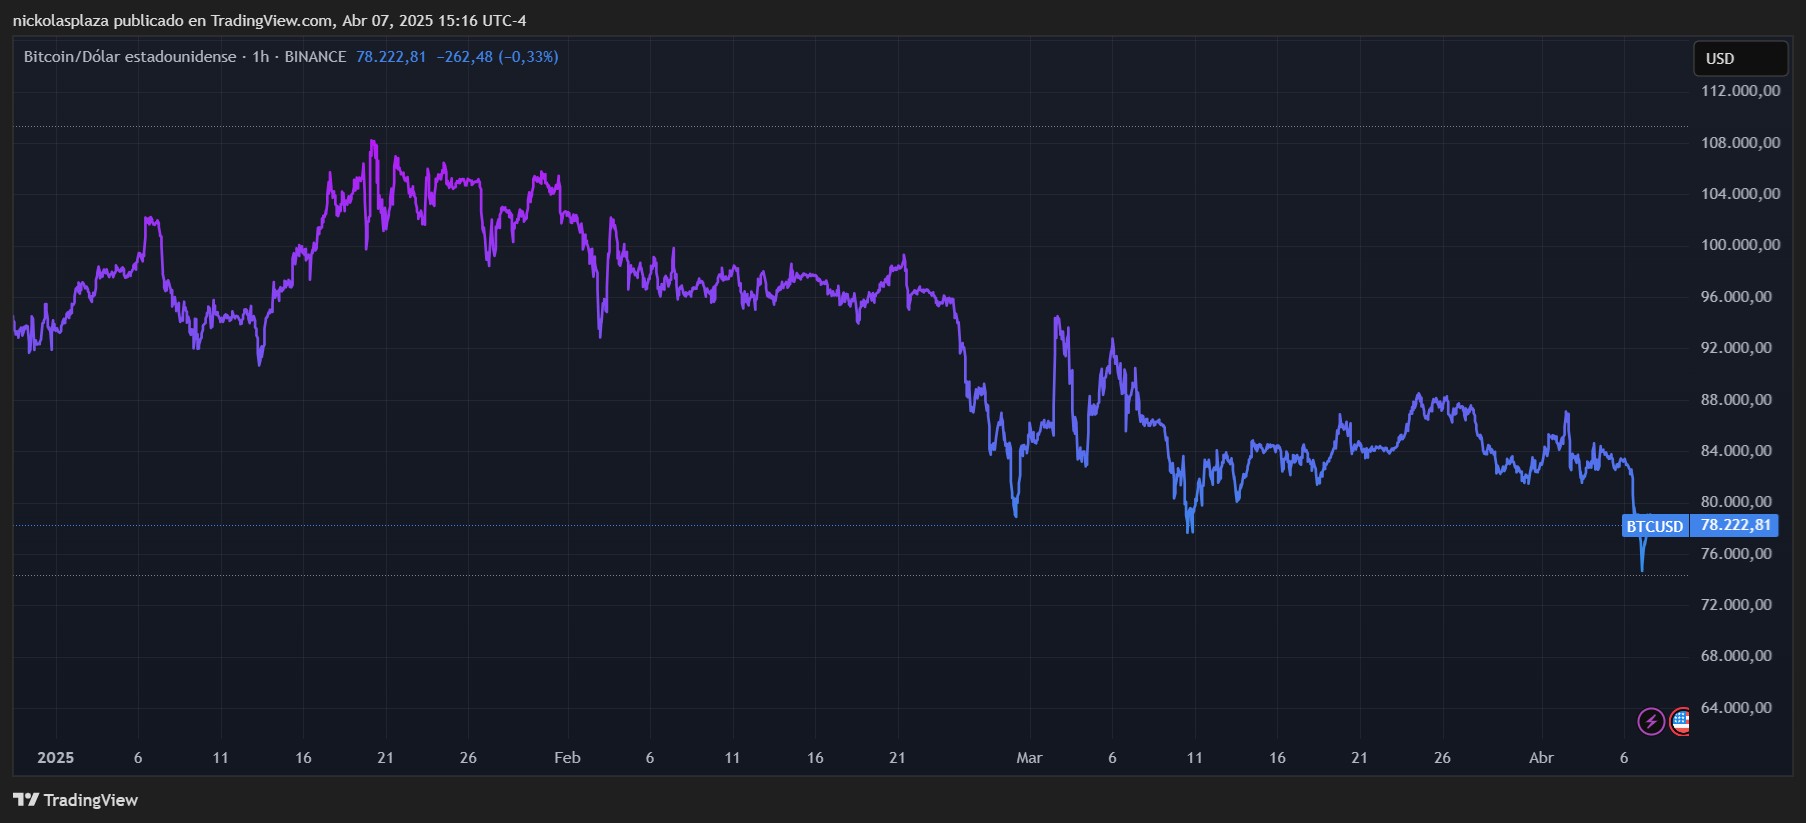
Task: Click the purple lightning bolt event icon
Action: [x=1650, y=720]
